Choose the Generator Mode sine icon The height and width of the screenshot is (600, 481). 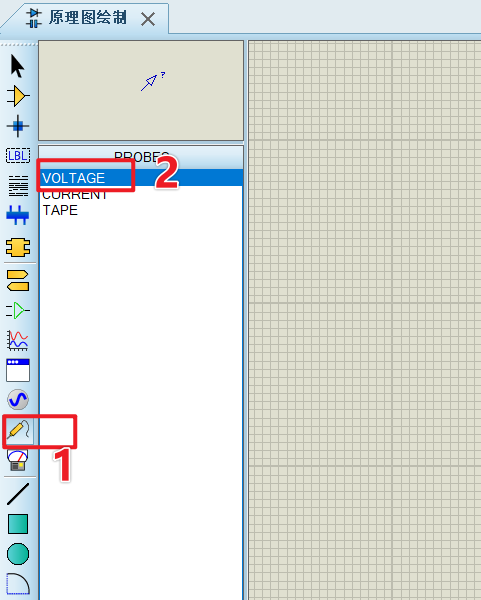pyautogui.click(x=18, y=399)
